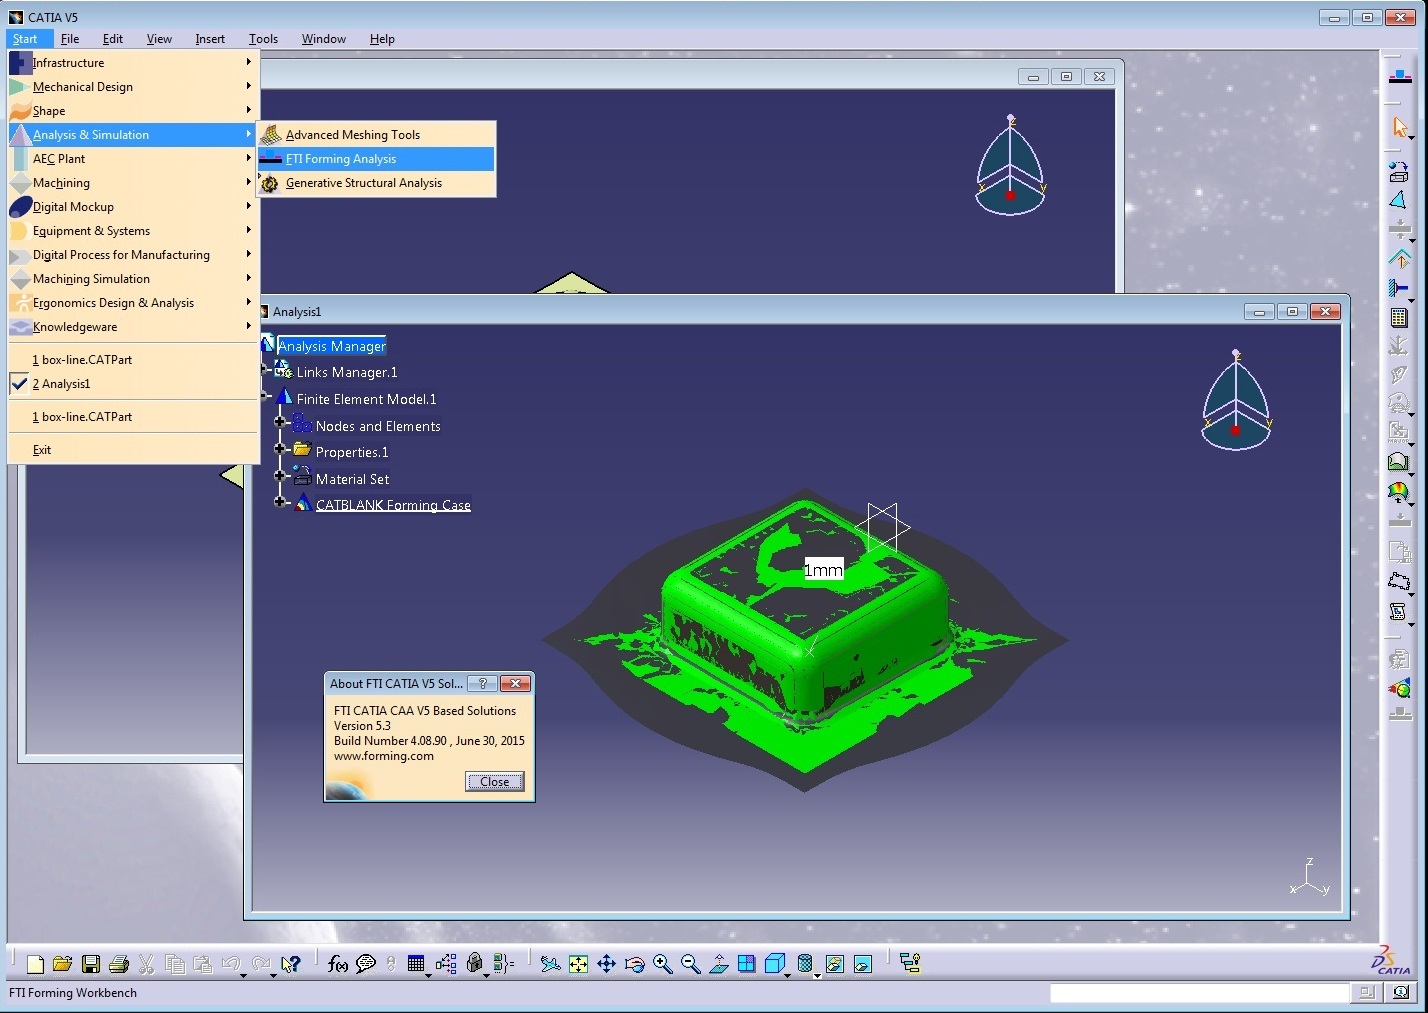Image resolution: width=1428 pixels, height=1013 pixels.
Task: Expand the Nodes and Elements tree node
Action: [281, 423]
